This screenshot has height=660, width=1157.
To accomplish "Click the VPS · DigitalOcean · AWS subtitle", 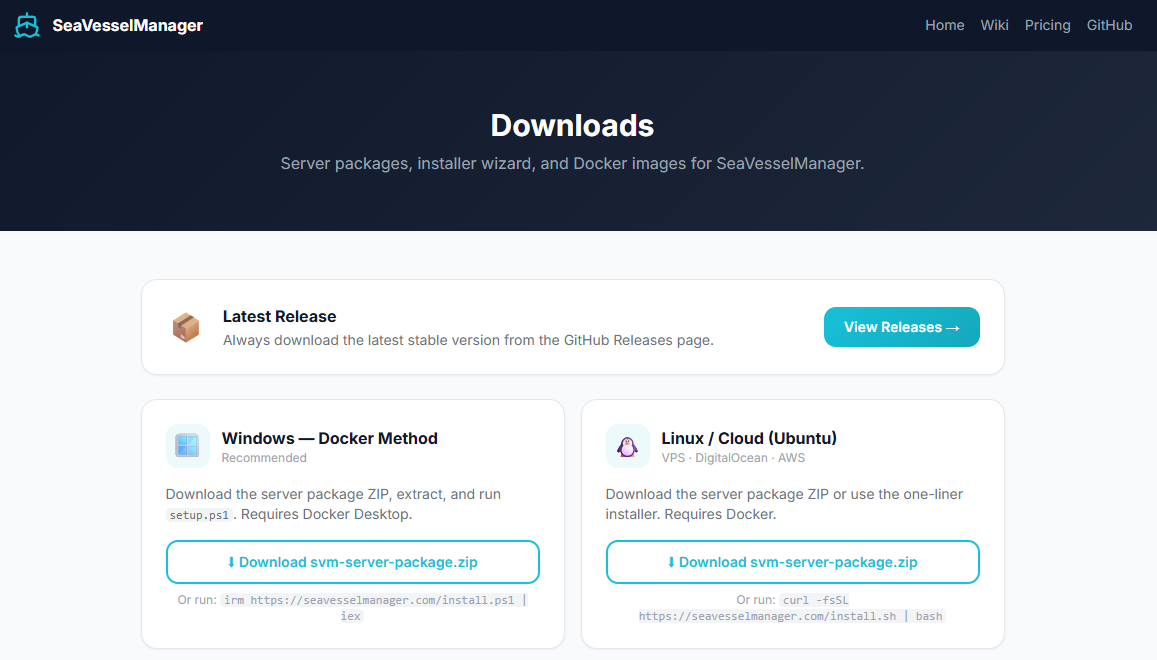I will [733, 458].
